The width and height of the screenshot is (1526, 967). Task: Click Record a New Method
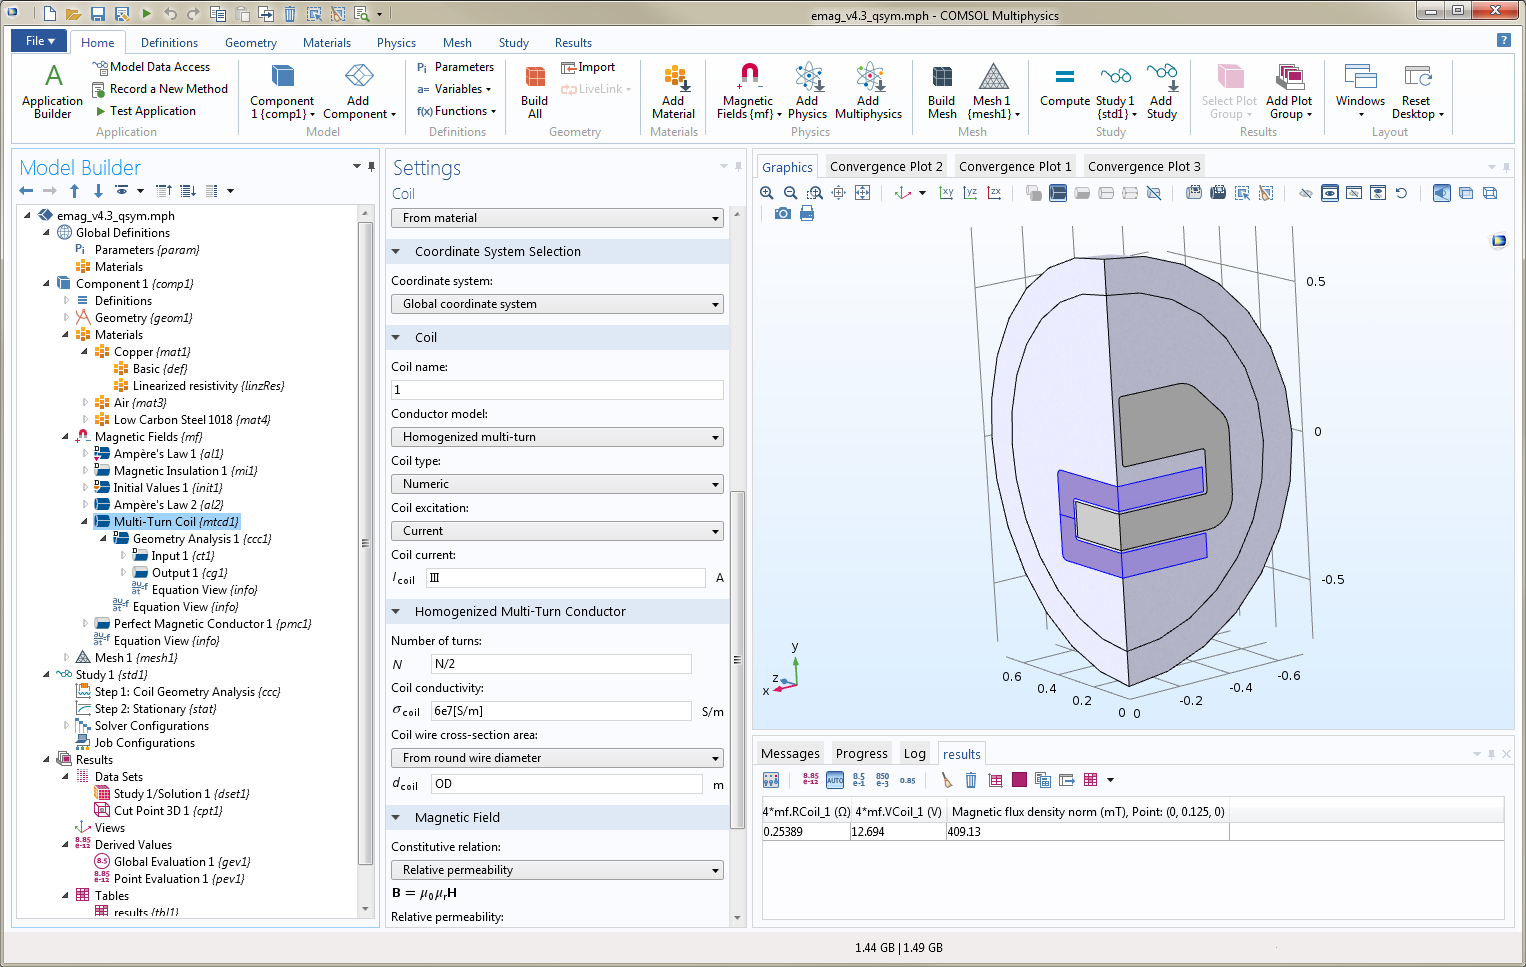click(x=160, y=89)
